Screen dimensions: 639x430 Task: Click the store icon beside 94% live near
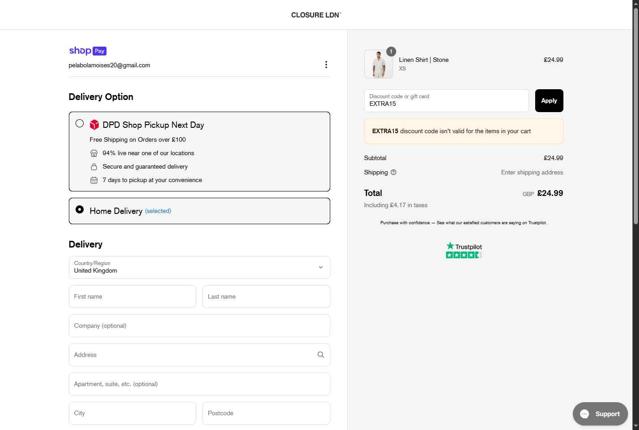tap(94, 153)
